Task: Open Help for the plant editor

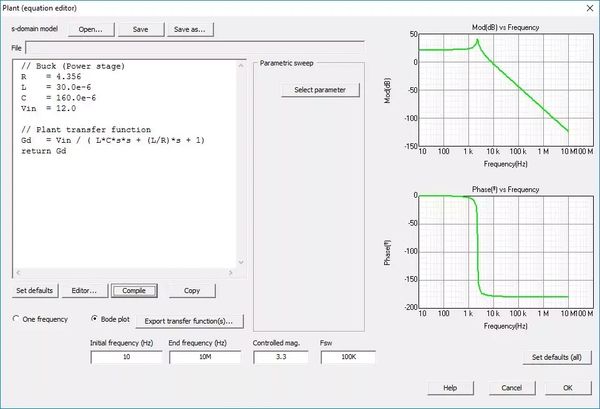Action: (450, 388)
